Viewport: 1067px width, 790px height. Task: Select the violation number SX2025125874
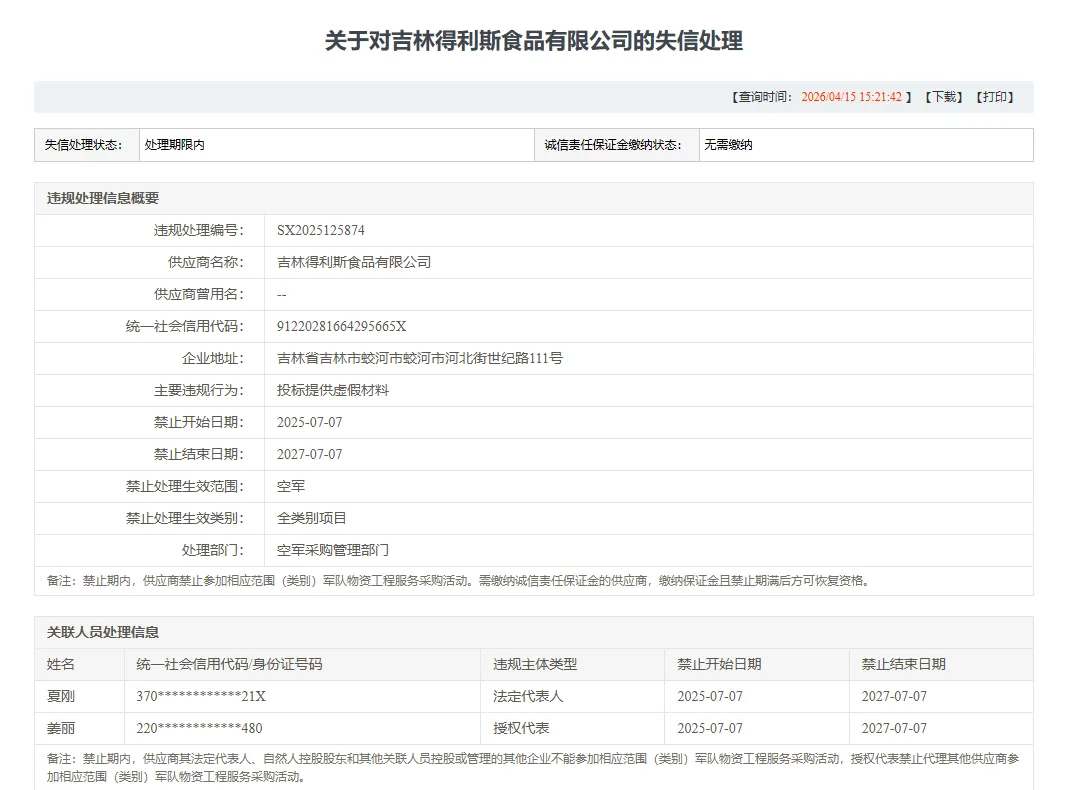pyautogui.click(x=321, y=229)
